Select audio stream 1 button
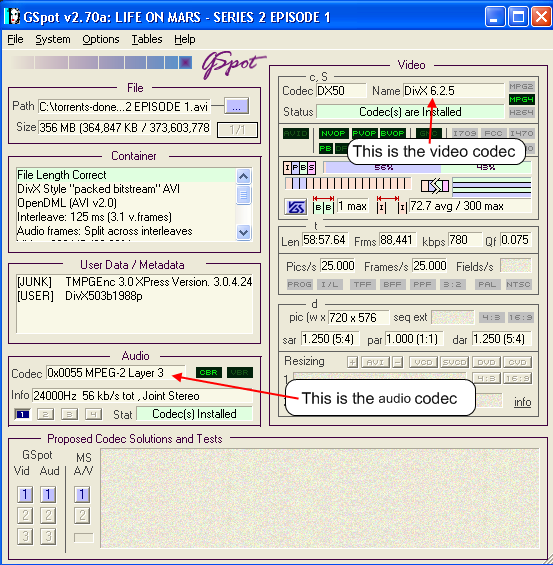This screenshot has height=565, width=553. coord(22,414)
